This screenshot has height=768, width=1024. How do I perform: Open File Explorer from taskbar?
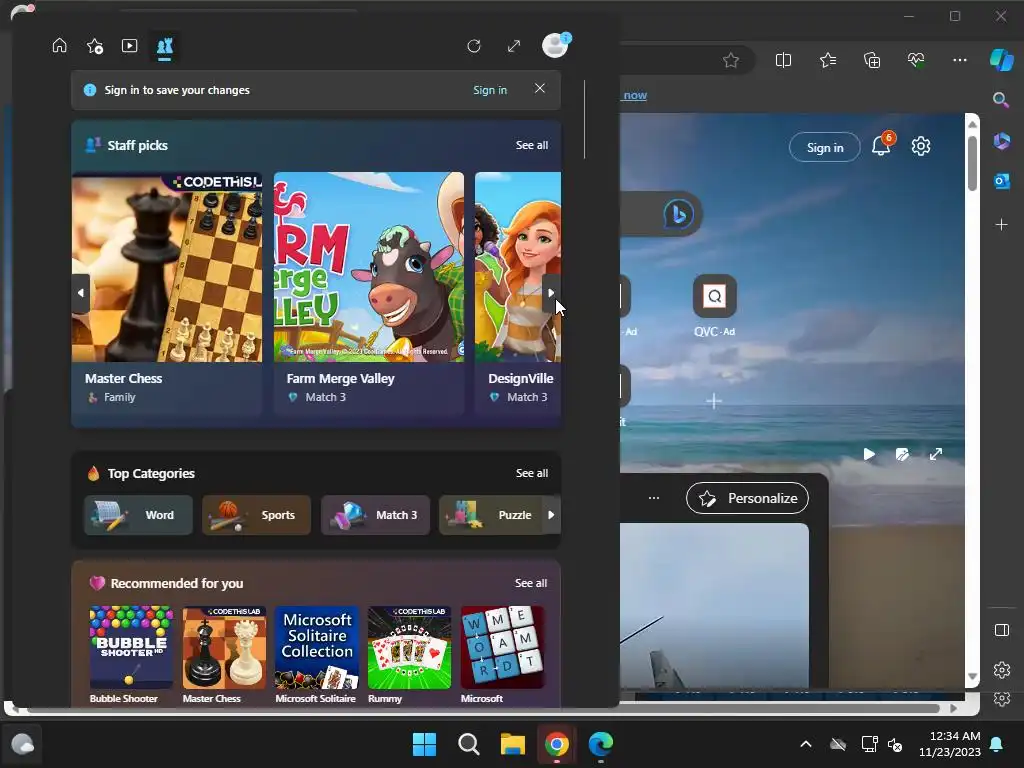(x=513, y=744)
